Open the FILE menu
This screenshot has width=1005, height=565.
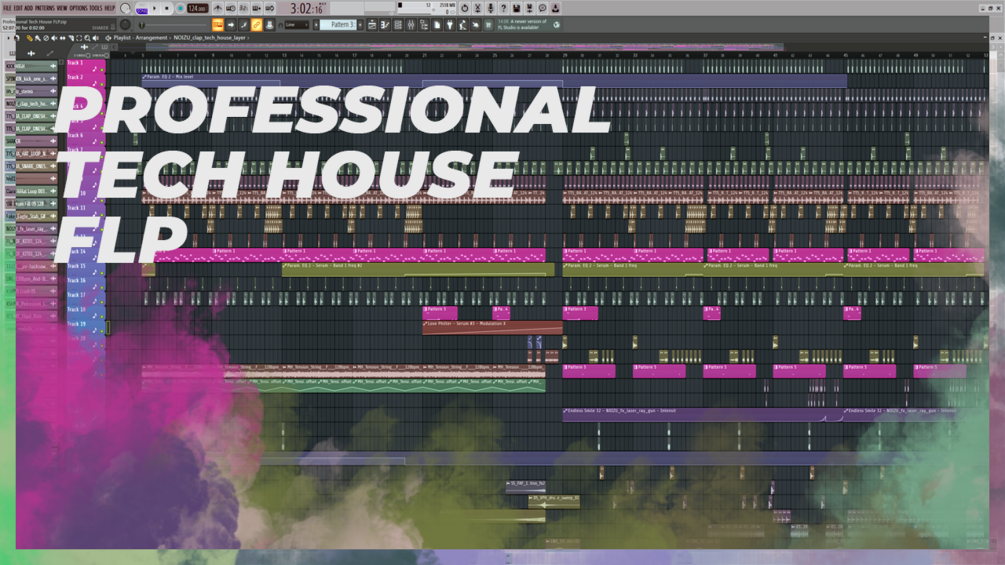(6, 8)
